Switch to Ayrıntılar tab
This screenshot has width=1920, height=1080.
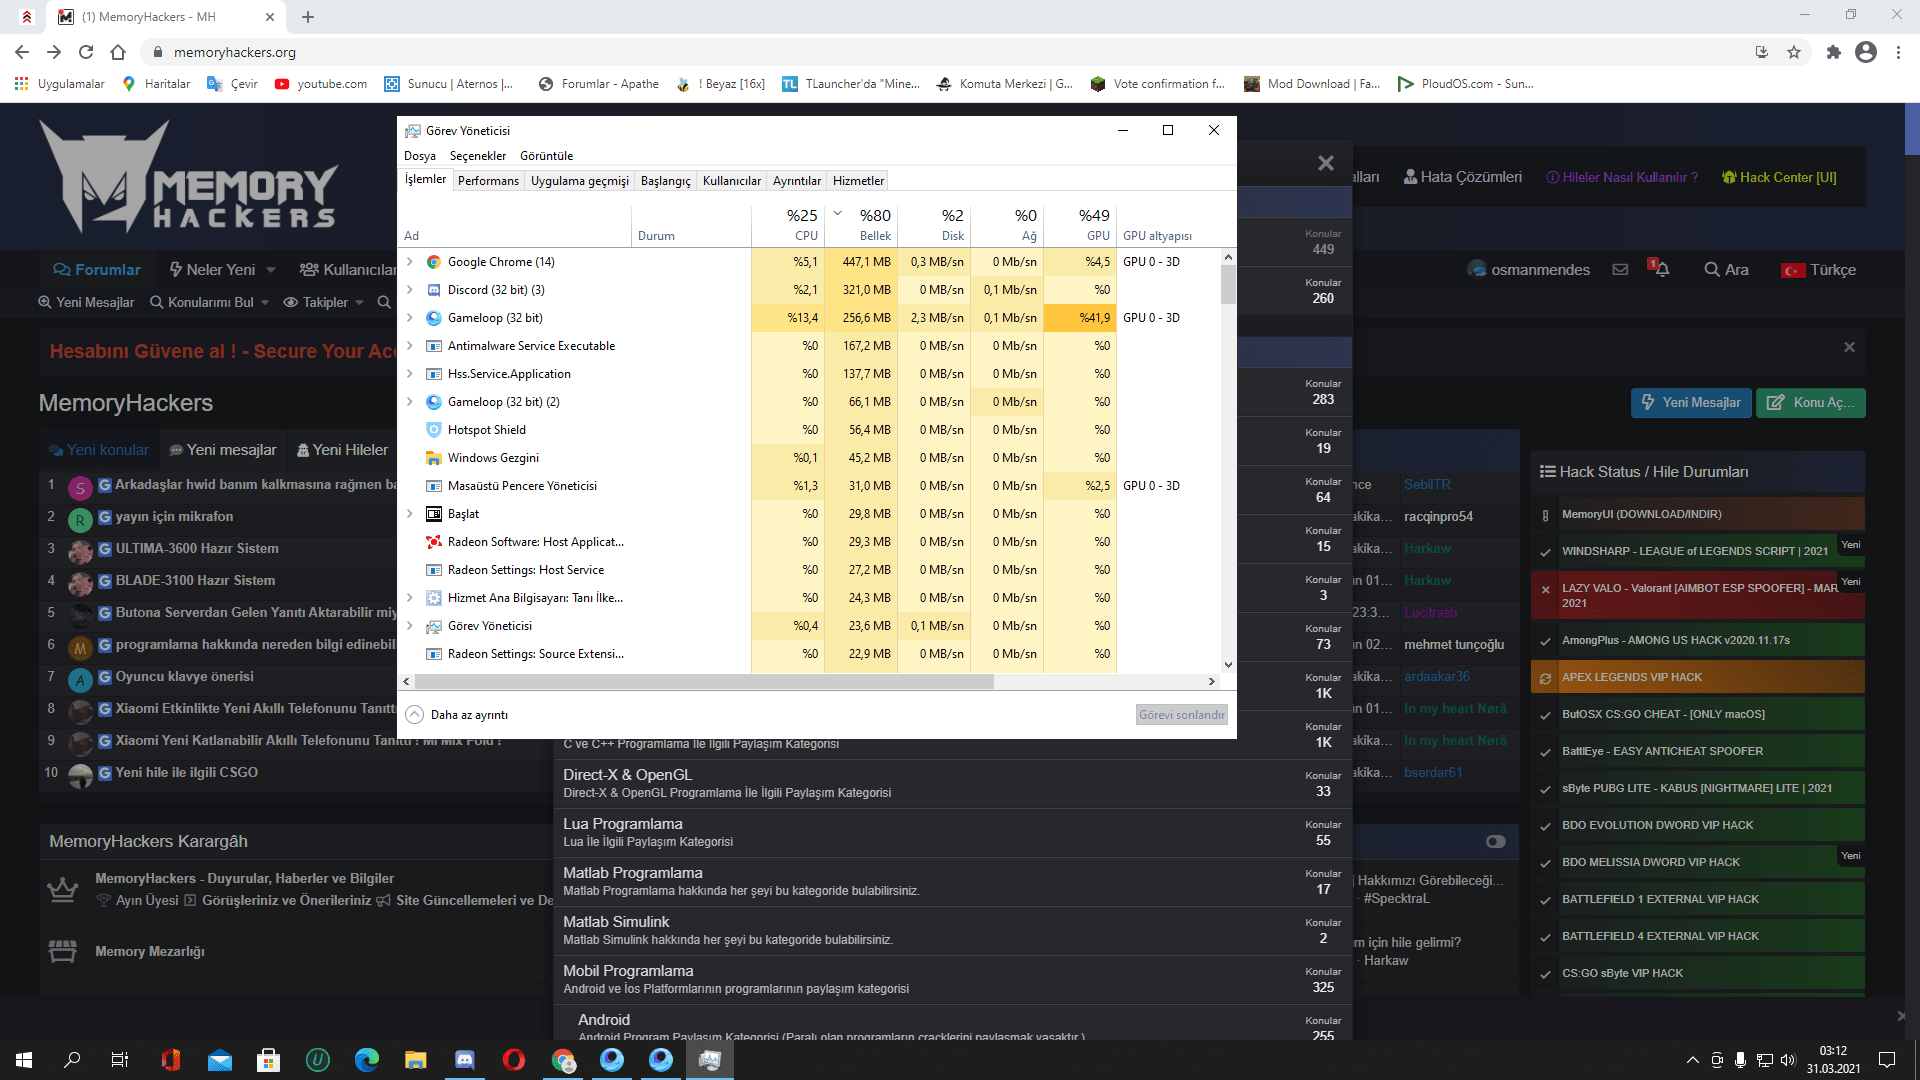tap(797, 181)
